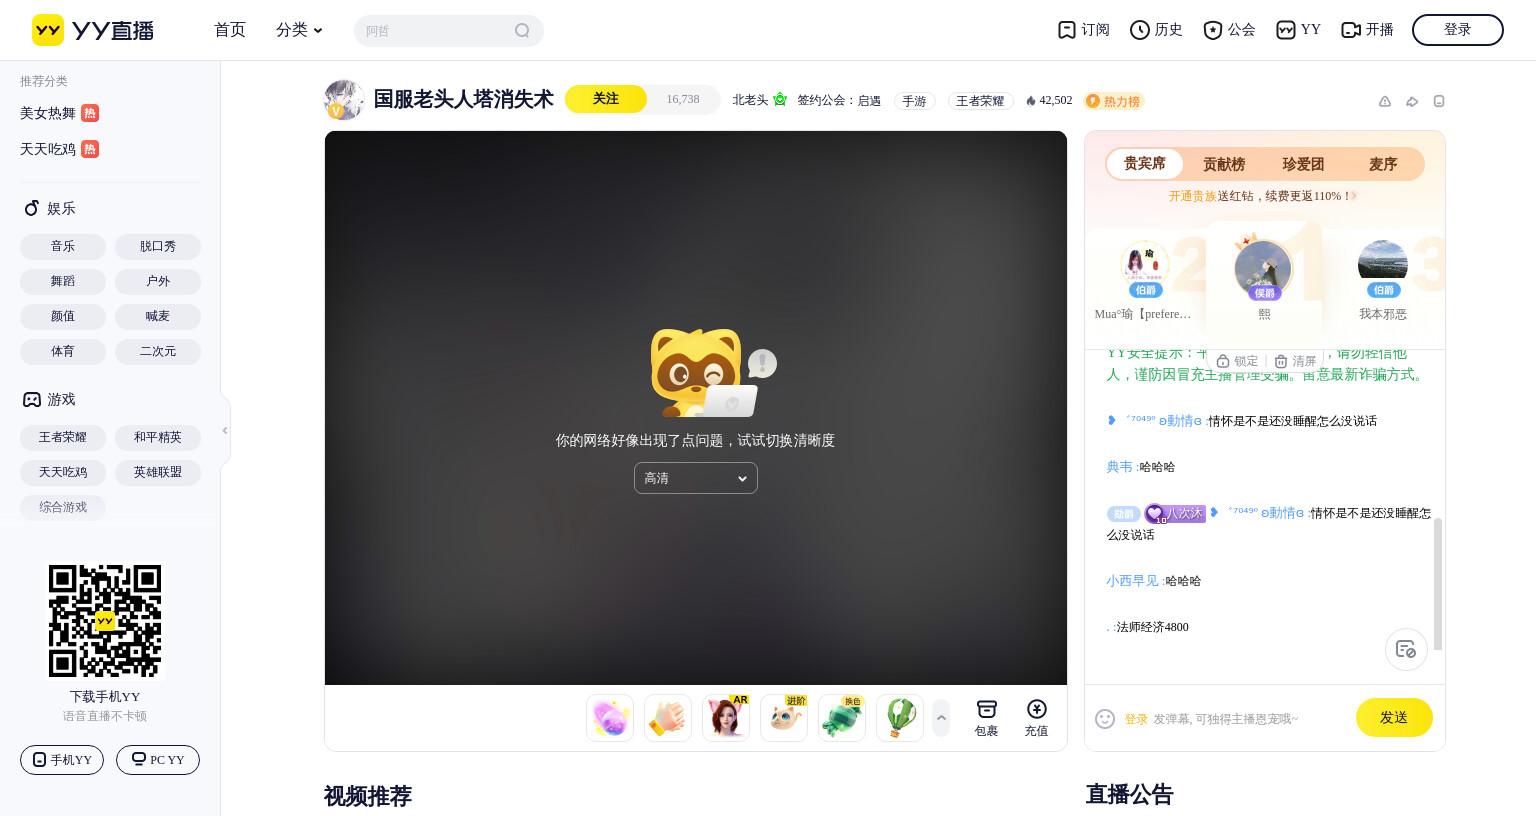The image size is (1536, 816).
Task: Select 喊麦 category tag
Action: pos(158,316)
